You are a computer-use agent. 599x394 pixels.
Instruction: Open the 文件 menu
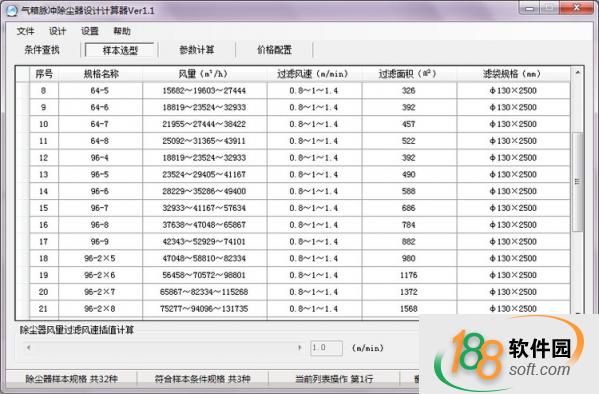coord(26,31)
